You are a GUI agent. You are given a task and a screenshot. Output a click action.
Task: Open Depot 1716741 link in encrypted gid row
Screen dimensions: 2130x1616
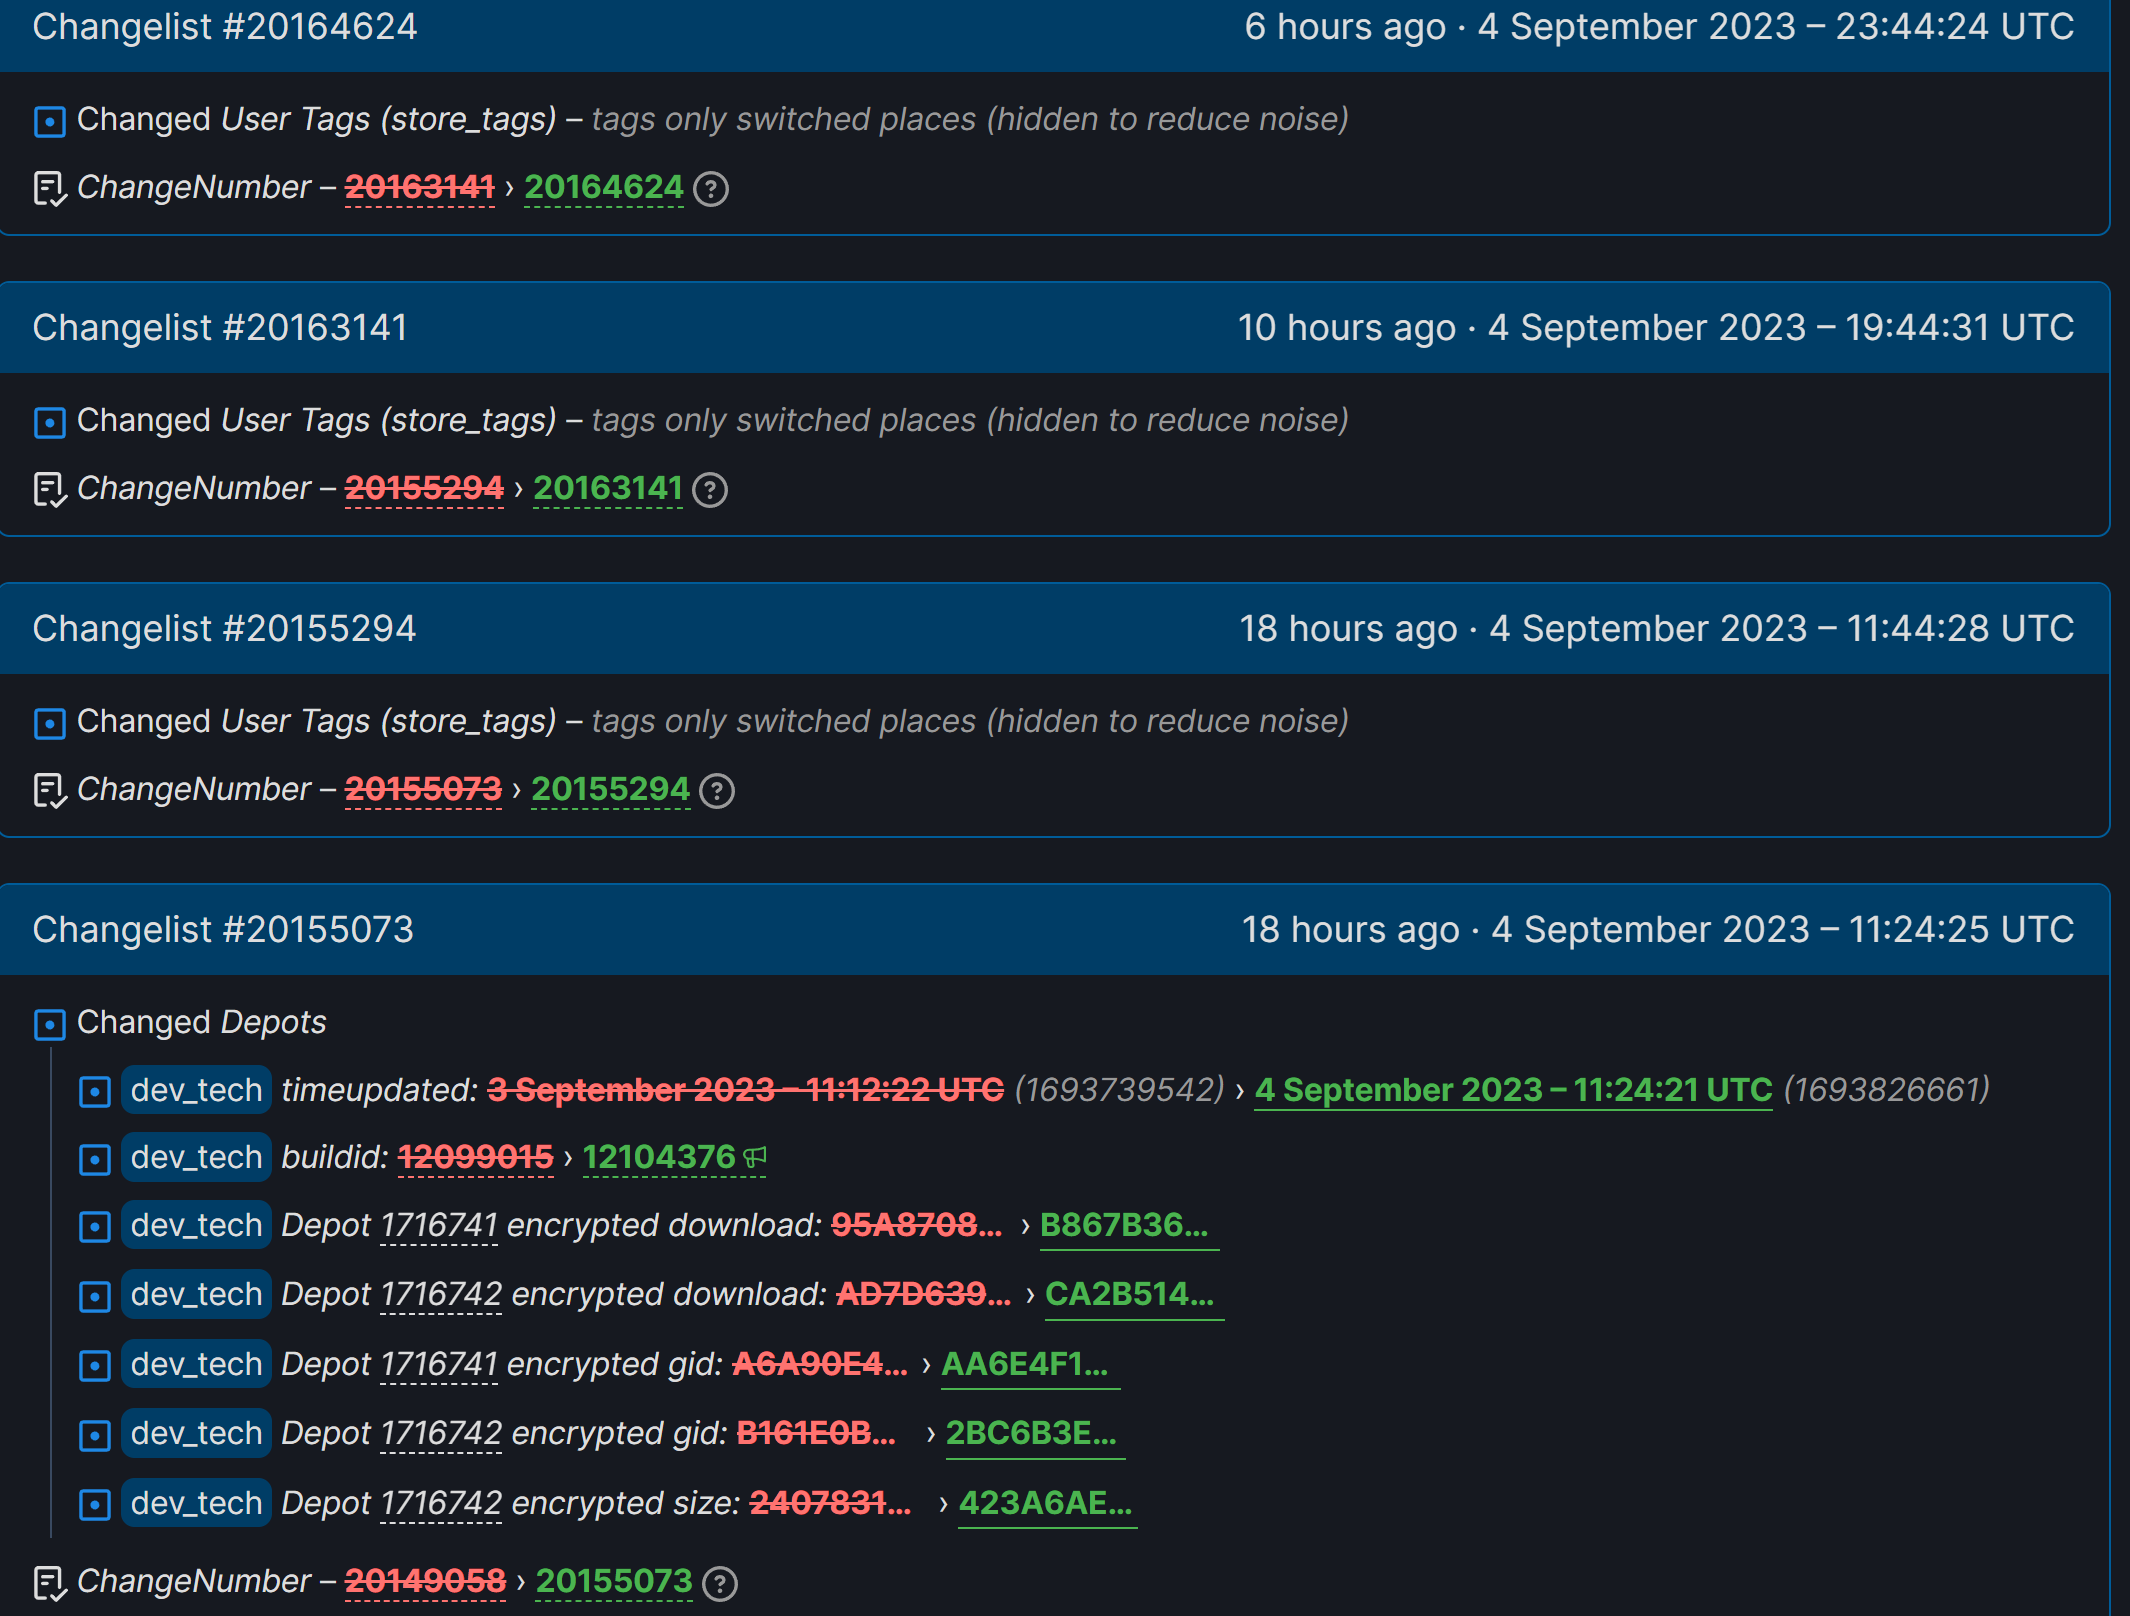439,1364
